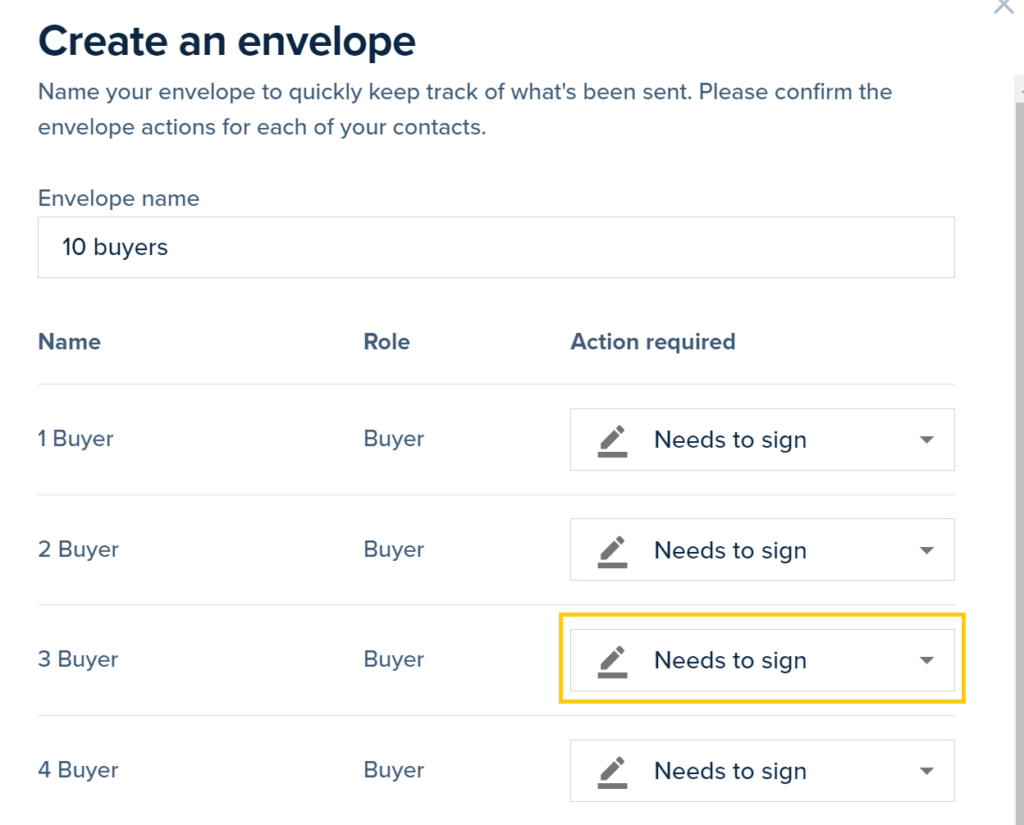Viewport: 1024px width, 825px height.
Task: Select the "2 Buyer" contact name
Action: click(x=78, y=549)
